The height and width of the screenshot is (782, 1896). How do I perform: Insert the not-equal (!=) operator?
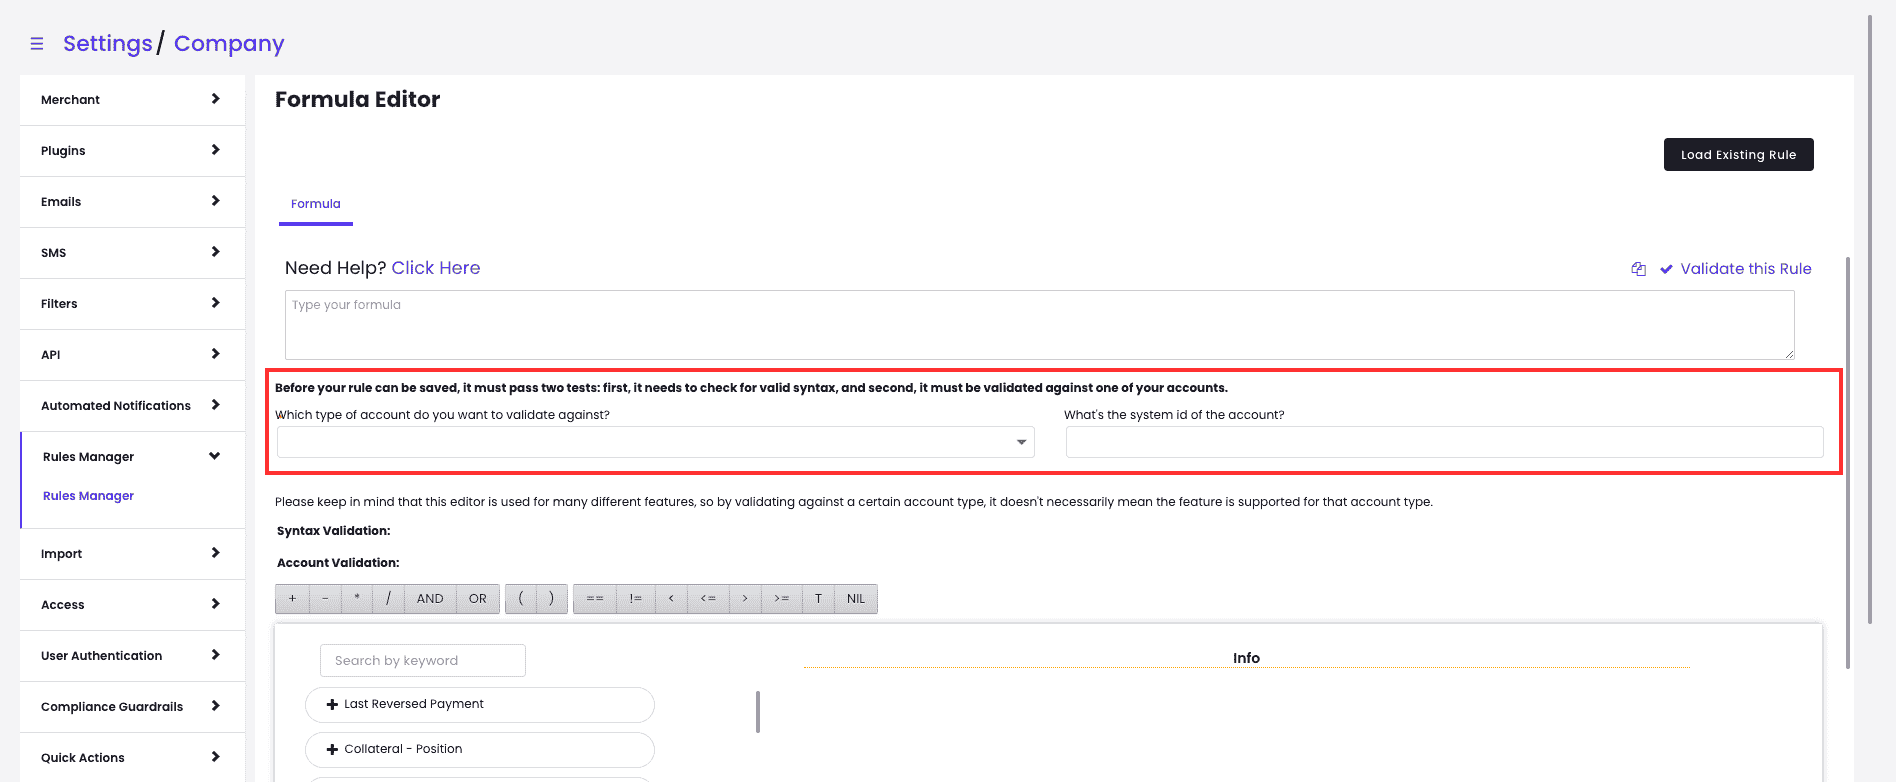coord(636,599)
